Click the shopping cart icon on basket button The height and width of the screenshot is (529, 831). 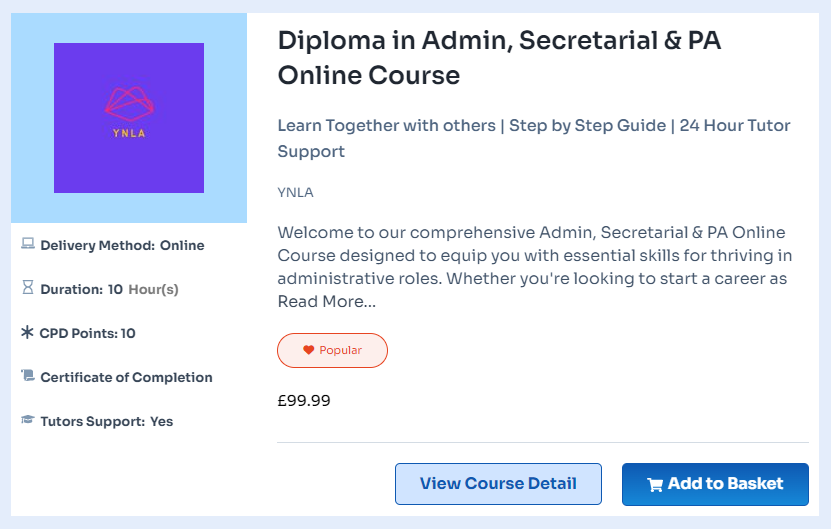pos(655,484)
